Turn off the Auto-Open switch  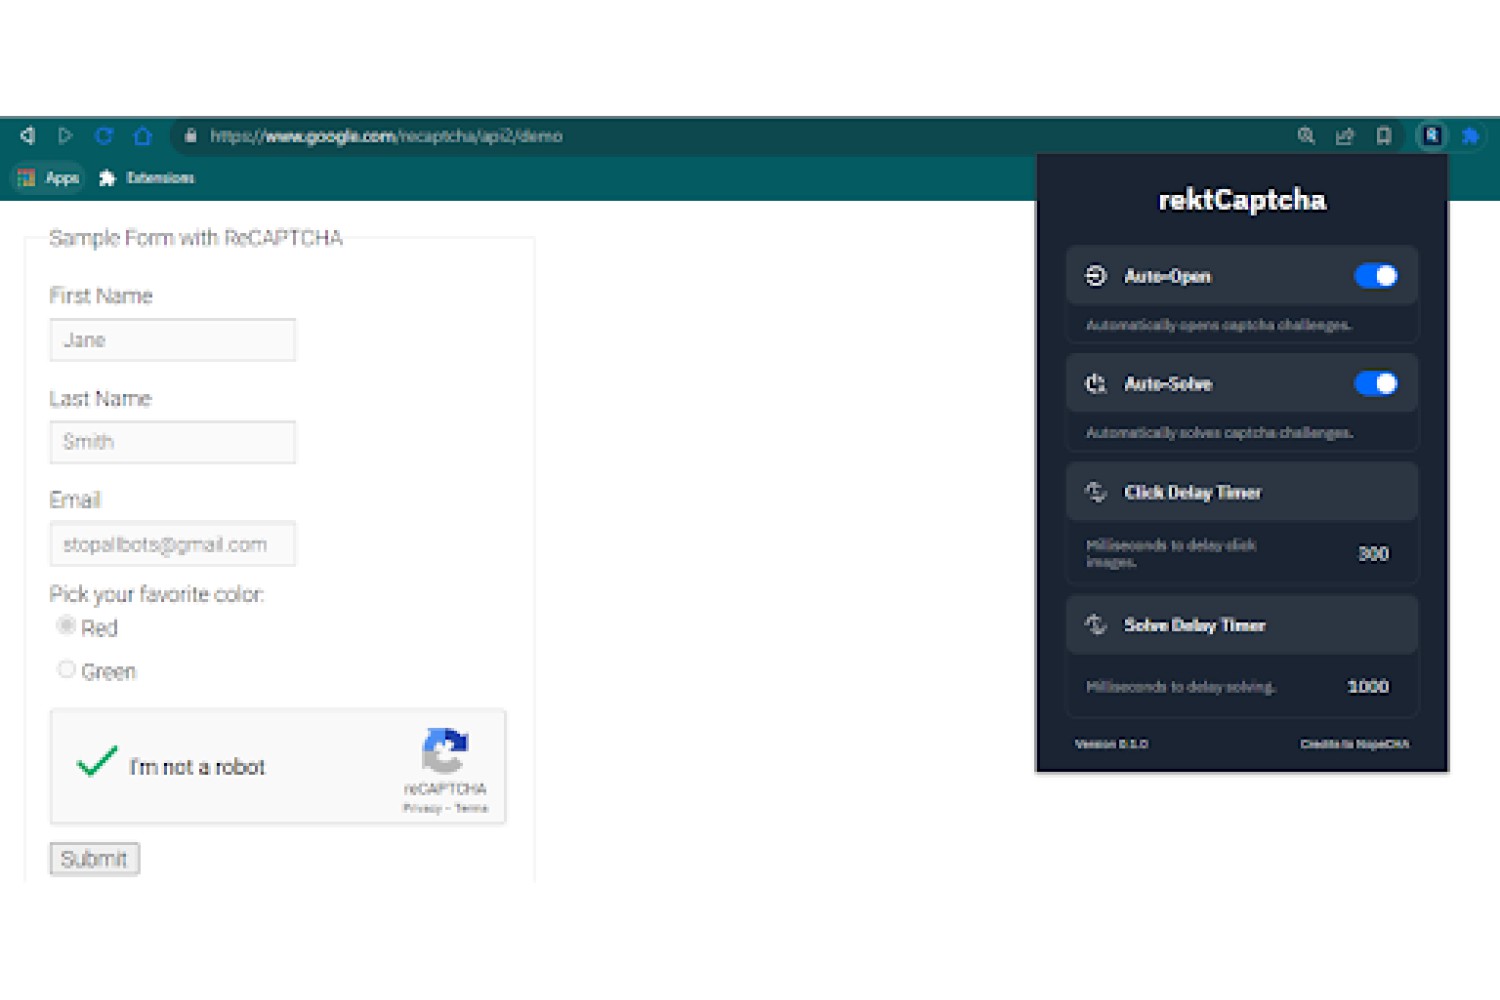point(1376,276)
